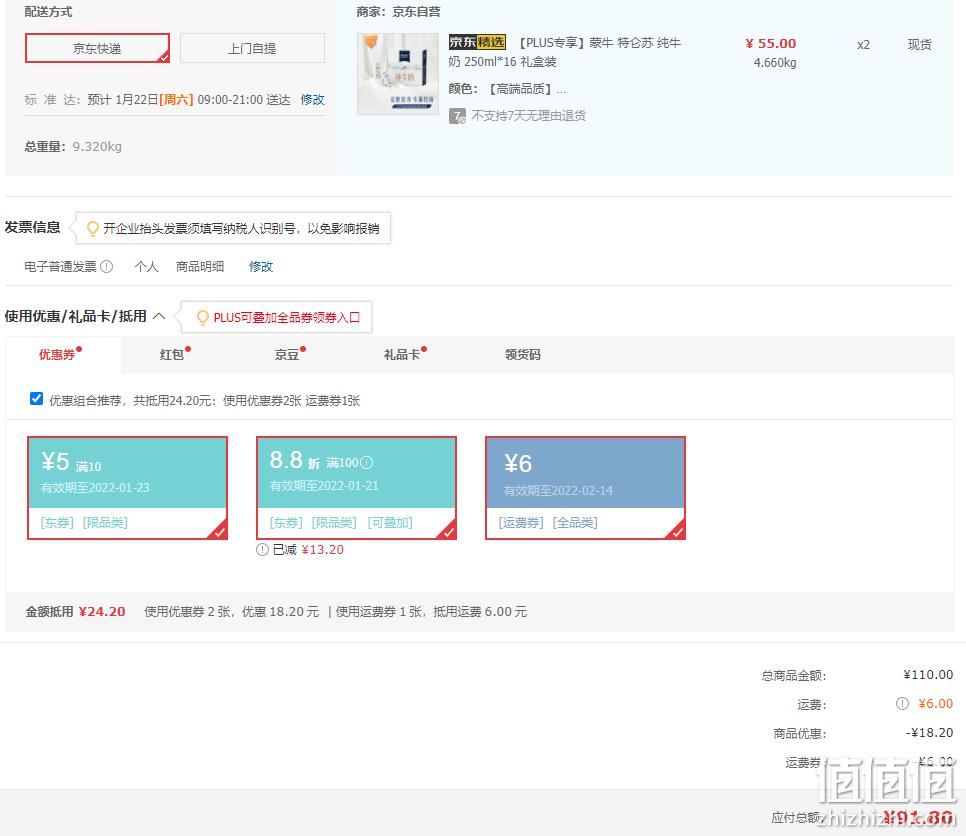This screenshot has height=836, width=966.
Task: Uncheck the 优惠组合推荐 checkbox
Action: pos(36,399)
